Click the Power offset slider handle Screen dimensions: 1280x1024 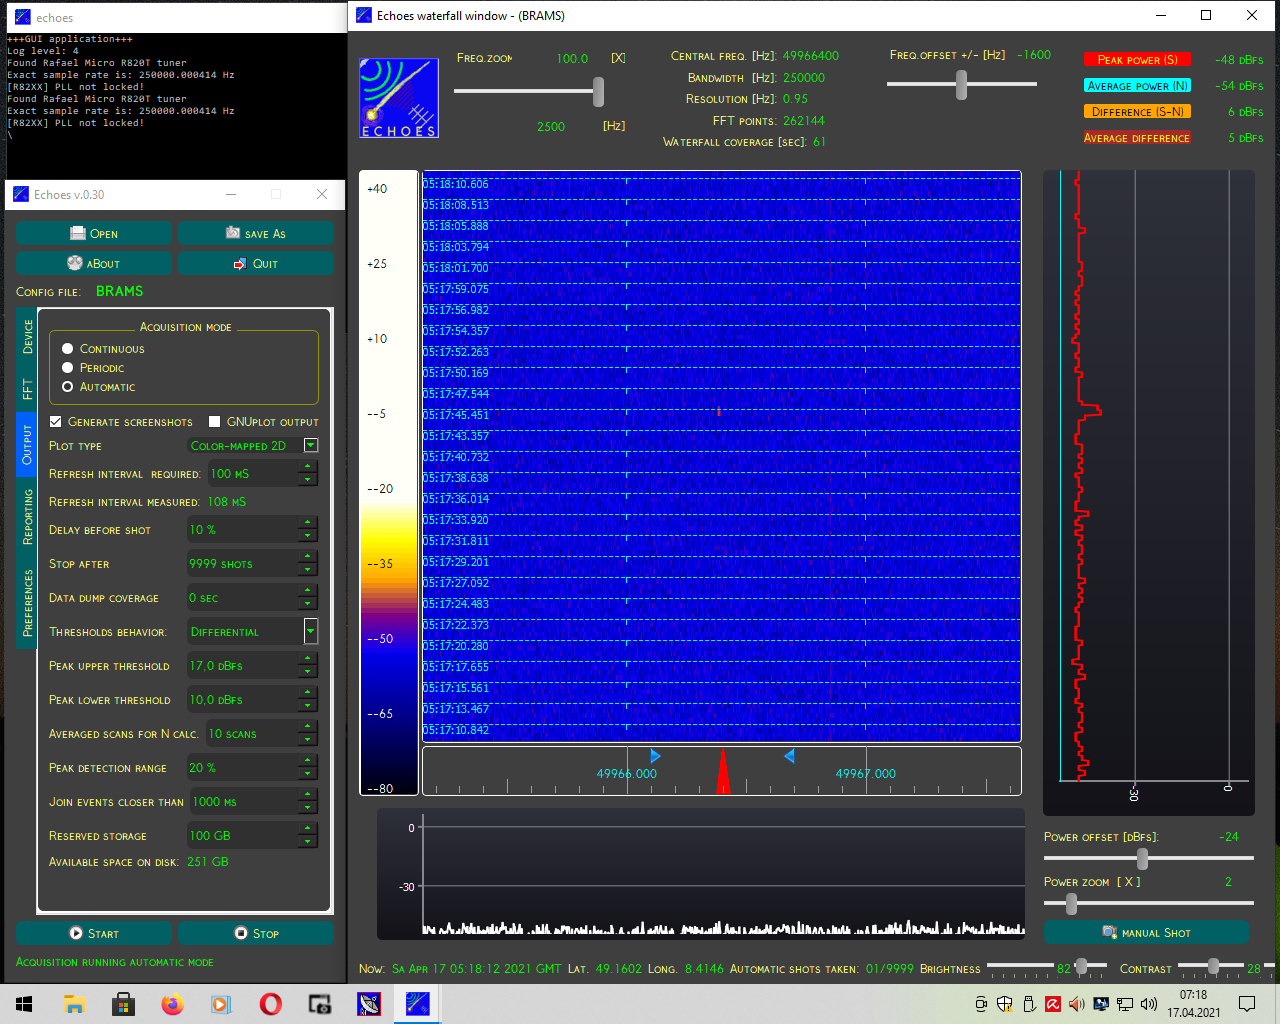pyautogui.click(x=1142, y=858)
